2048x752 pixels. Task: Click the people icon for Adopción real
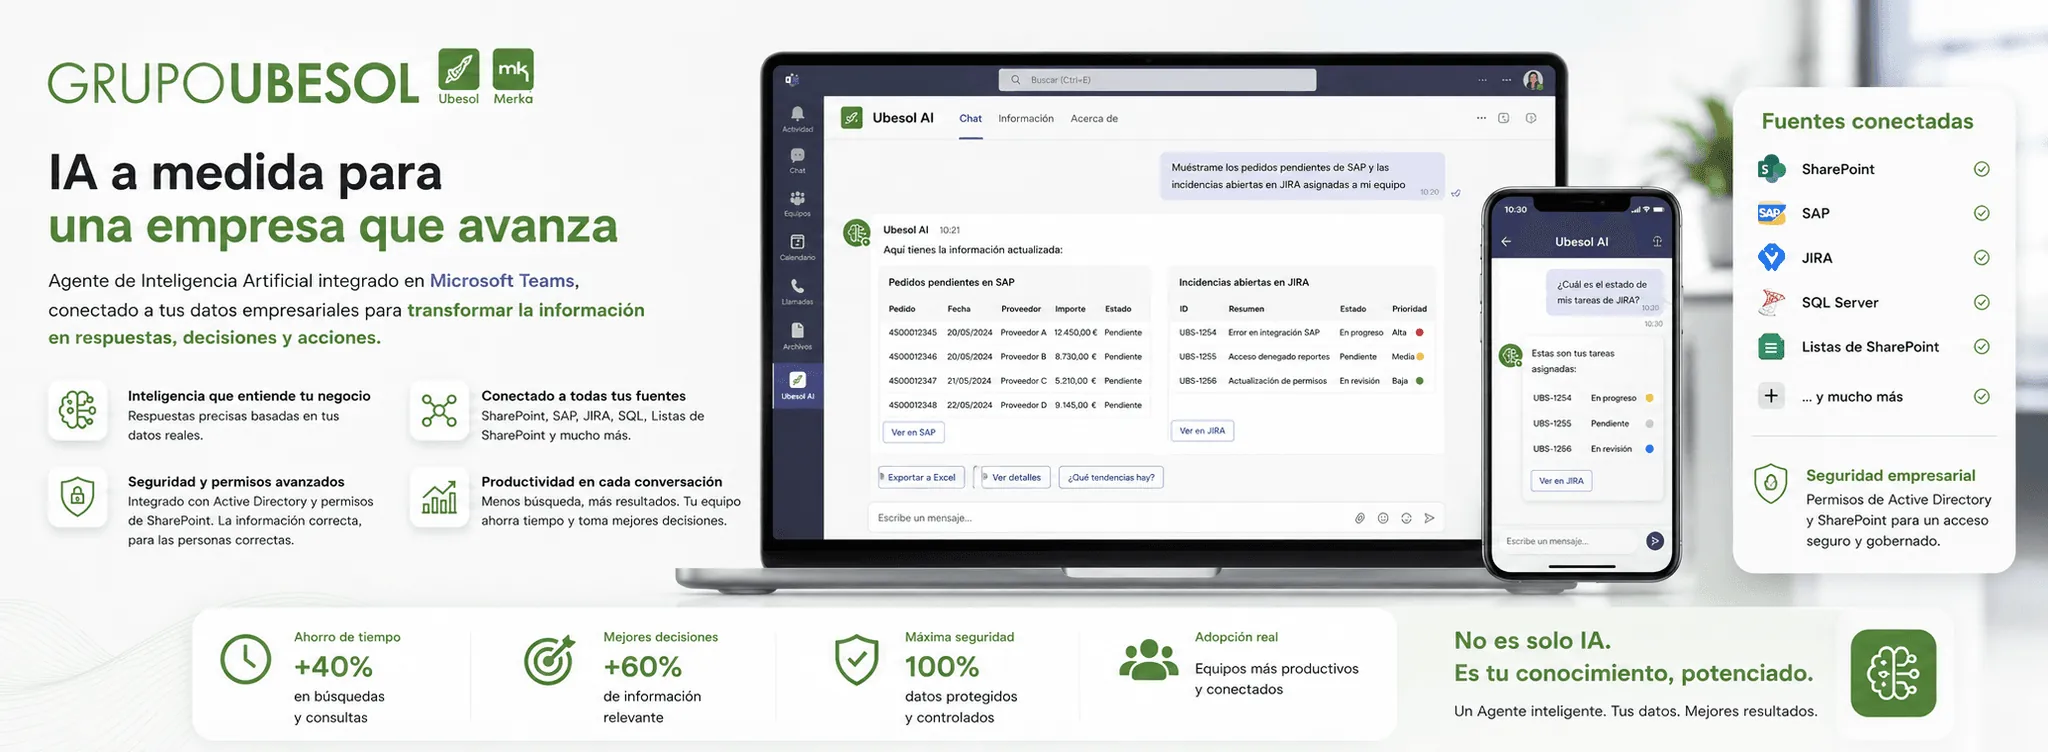click(x=1149, y=660)
